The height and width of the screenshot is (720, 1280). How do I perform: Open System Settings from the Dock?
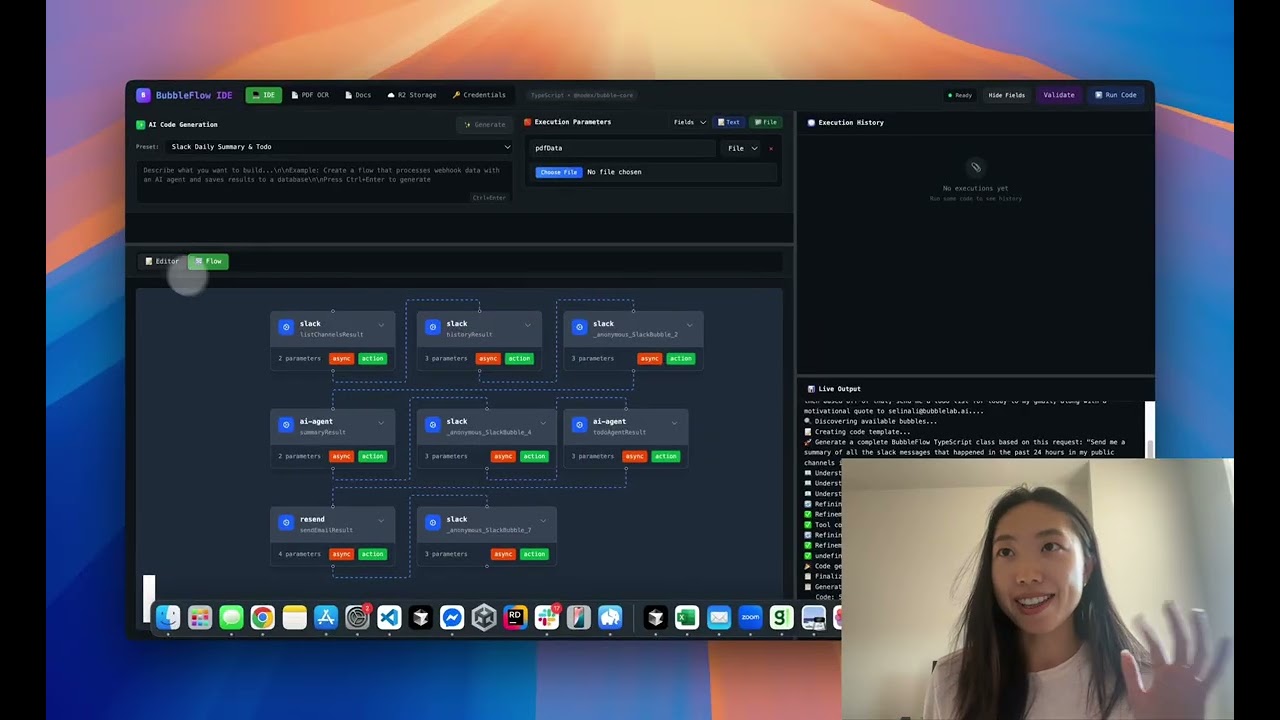click(x=357, y=618)
